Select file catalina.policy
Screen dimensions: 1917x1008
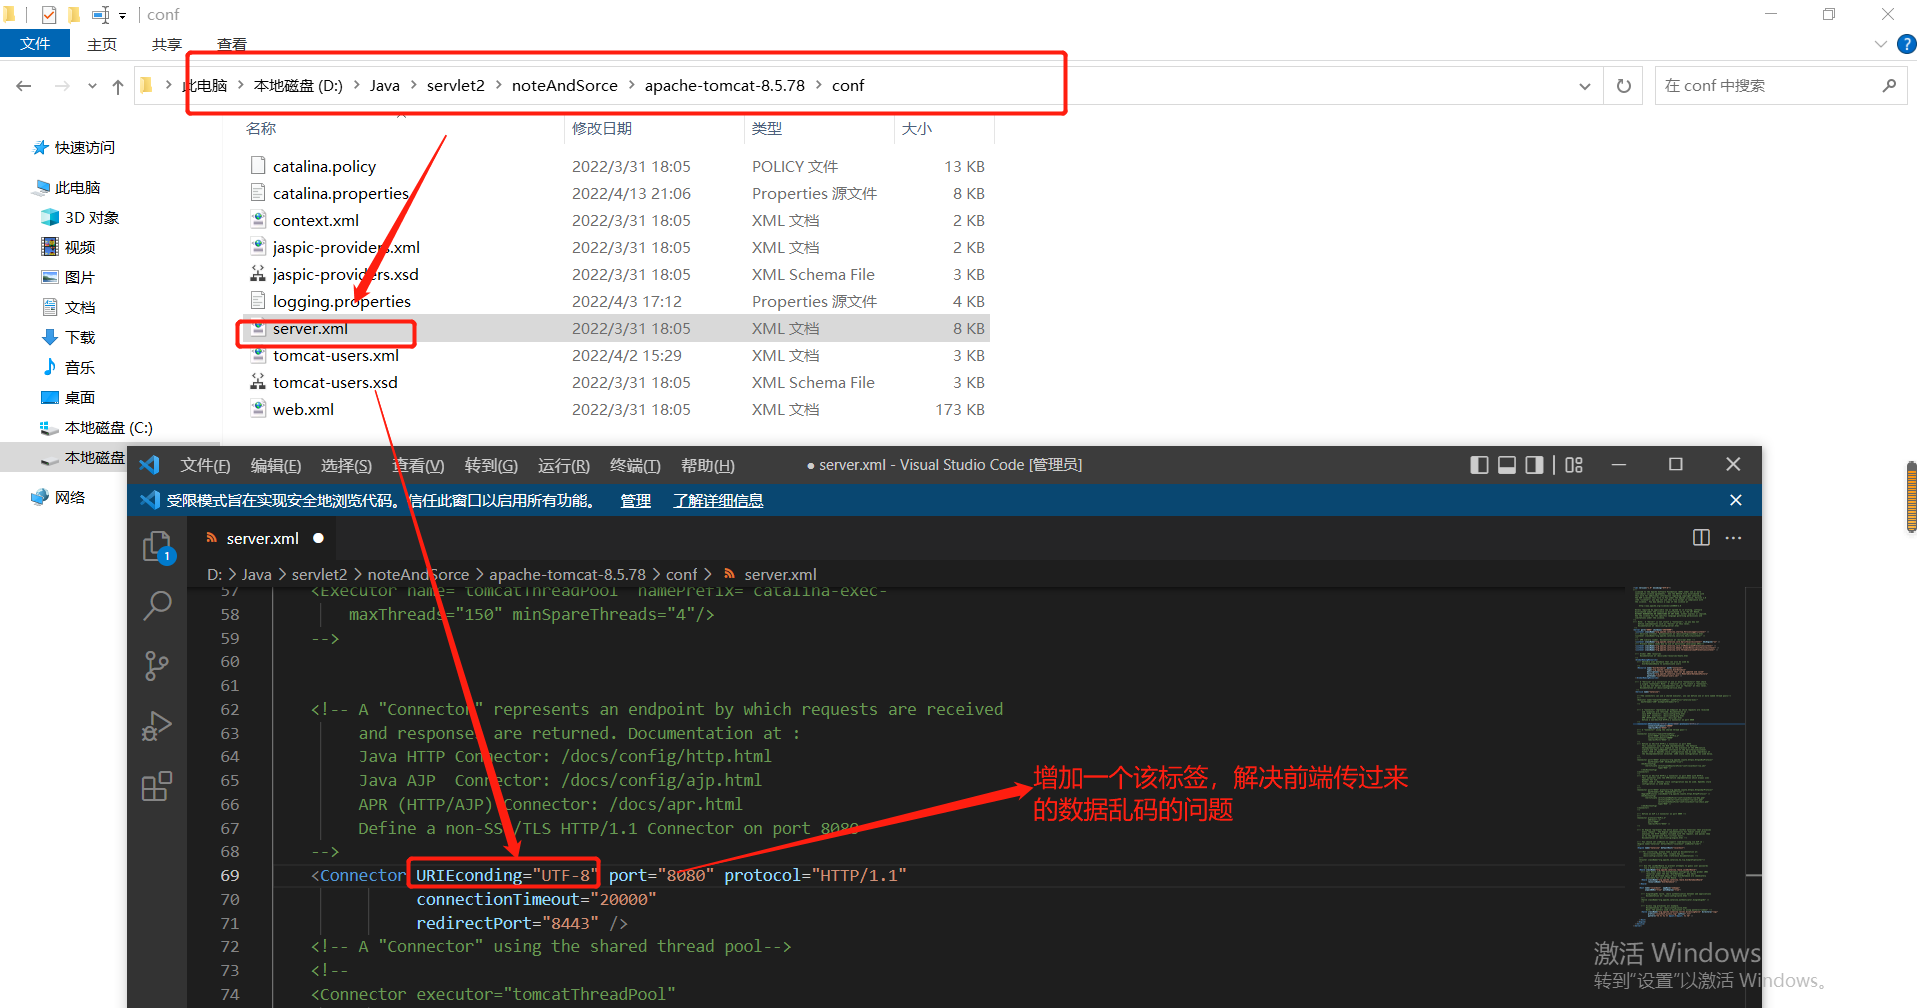pos(324,166)
